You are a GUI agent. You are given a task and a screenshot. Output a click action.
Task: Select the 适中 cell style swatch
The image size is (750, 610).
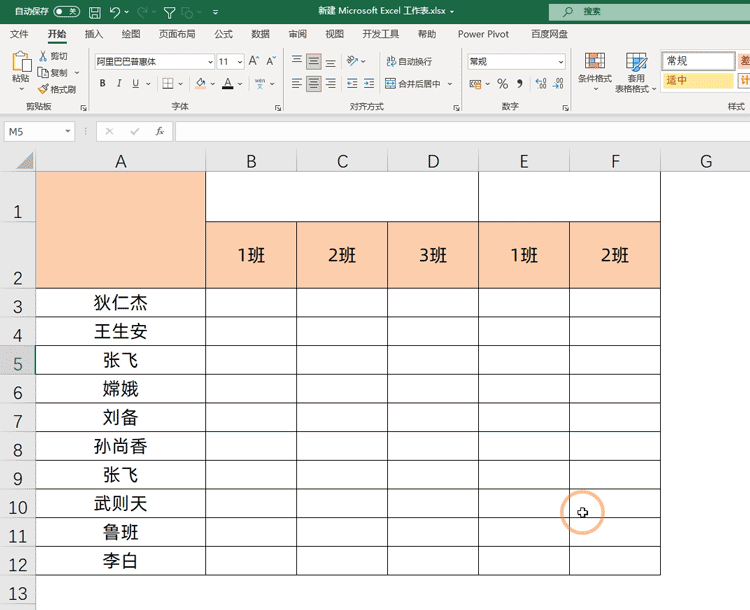tap(698, 80)
